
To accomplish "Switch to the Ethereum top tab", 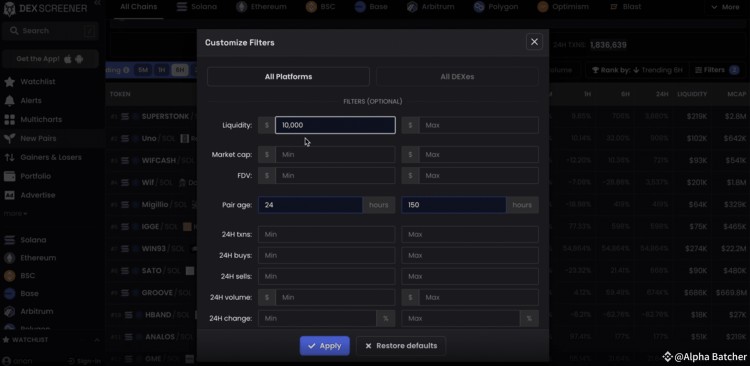I will click(x=261, y=7).
